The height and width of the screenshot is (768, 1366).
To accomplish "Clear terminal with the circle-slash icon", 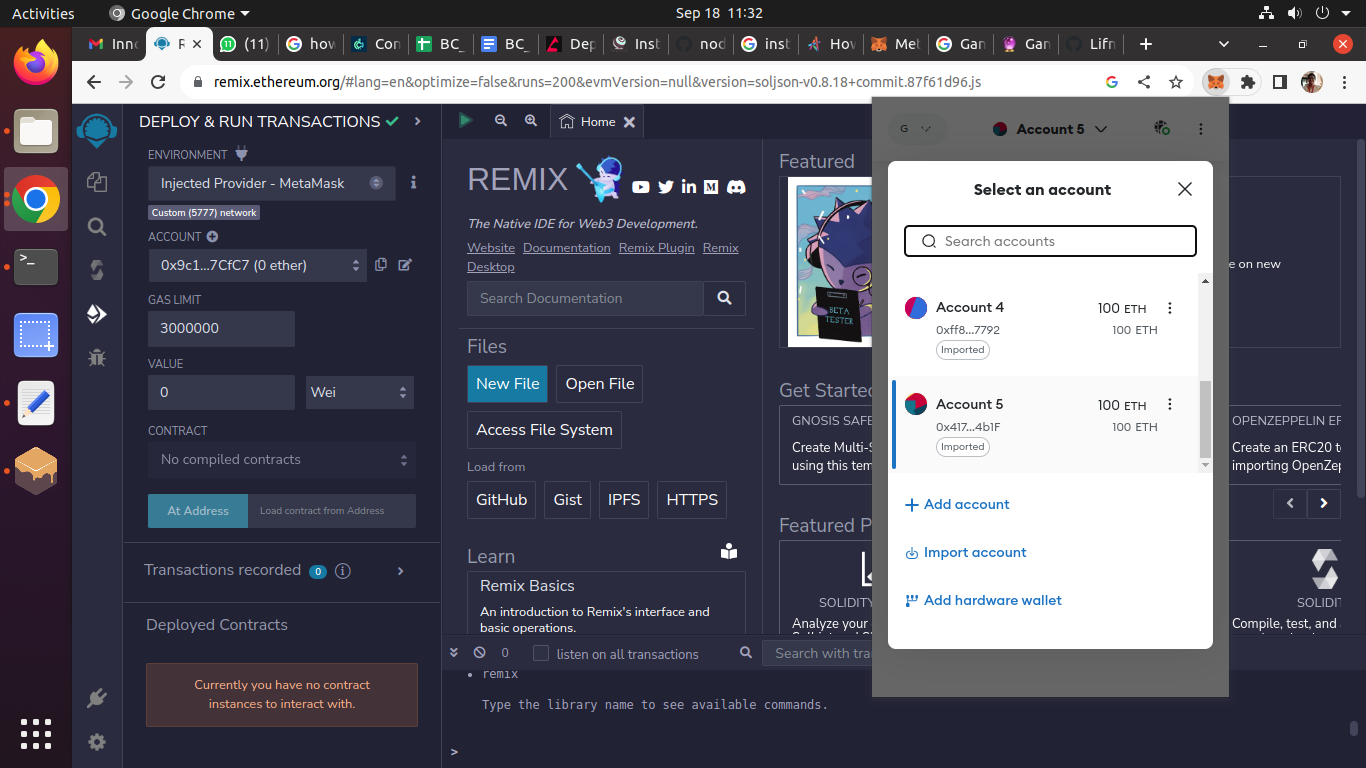I will pos(479,653).
